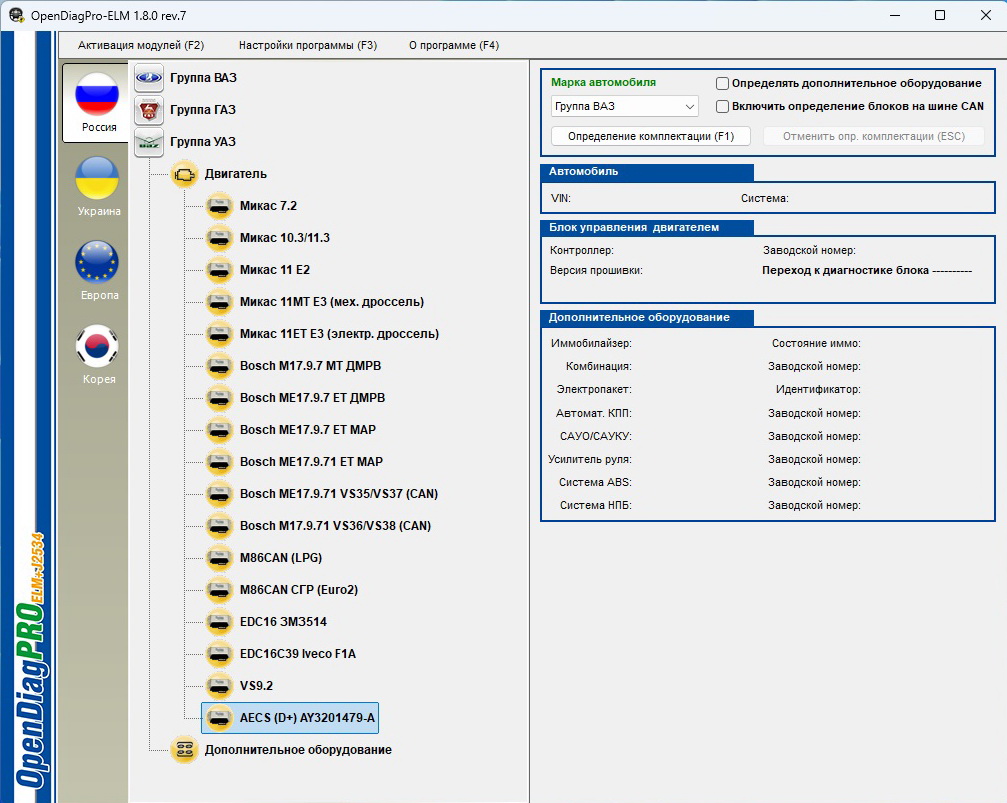Click the VAZ group logo icon
The image size is (1007, 803).
(149, 78)
